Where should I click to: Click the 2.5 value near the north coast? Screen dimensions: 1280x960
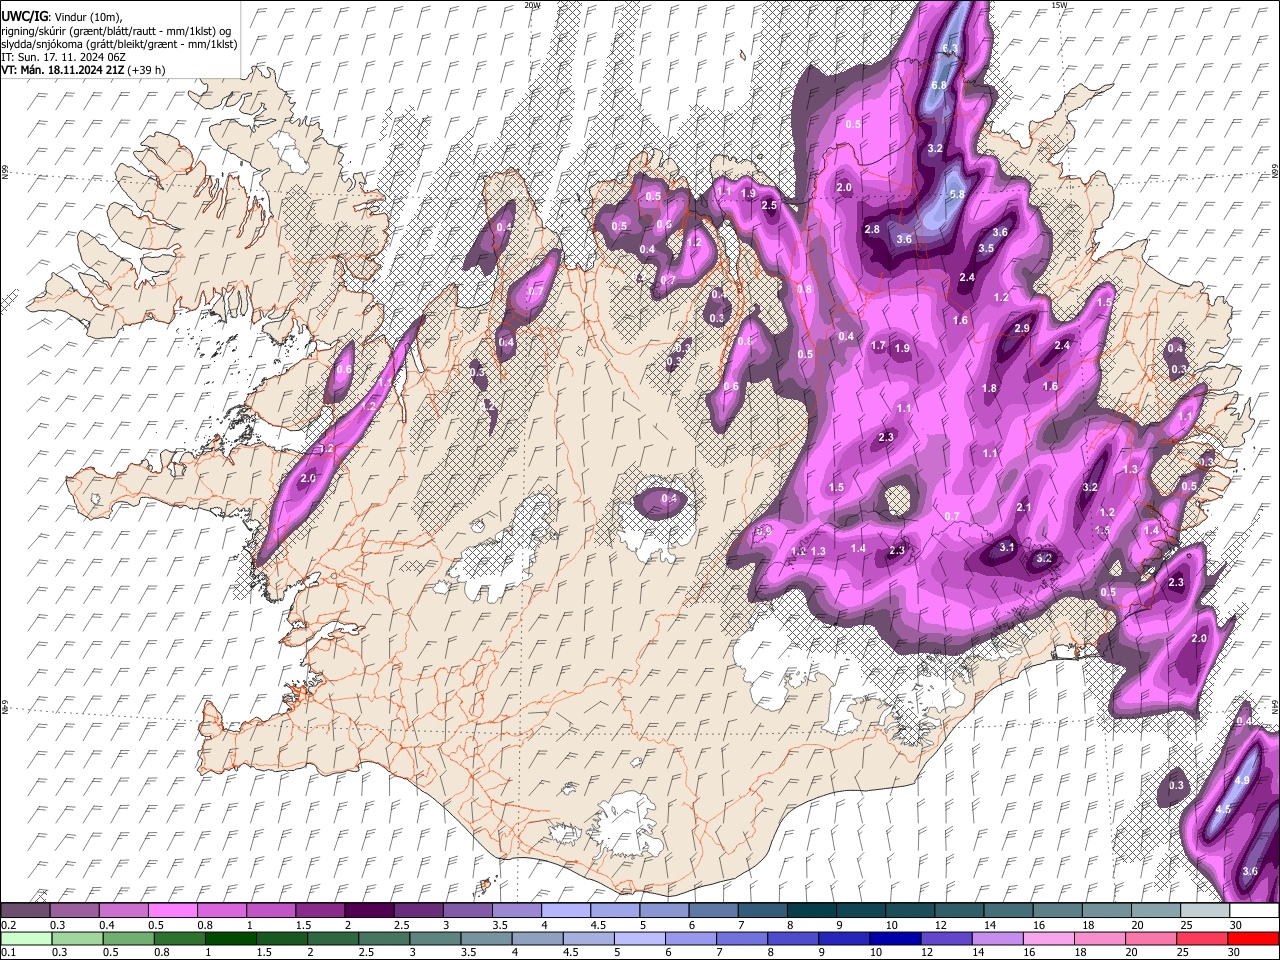769,206
